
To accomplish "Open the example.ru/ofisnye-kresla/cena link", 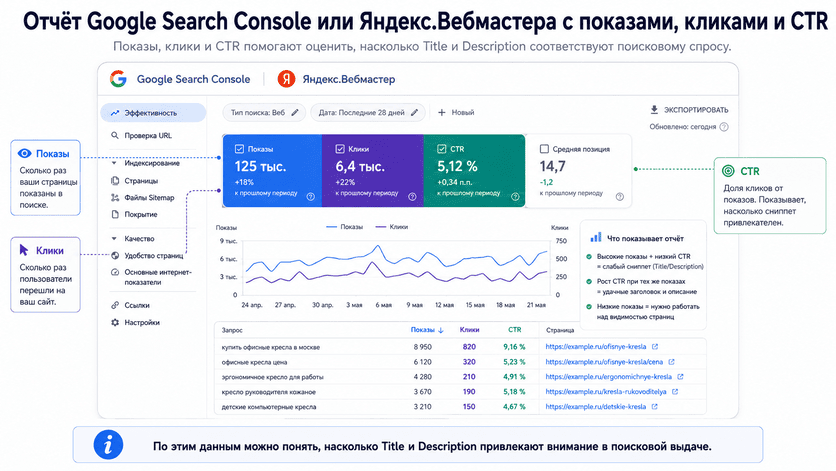I will (604, 362).
